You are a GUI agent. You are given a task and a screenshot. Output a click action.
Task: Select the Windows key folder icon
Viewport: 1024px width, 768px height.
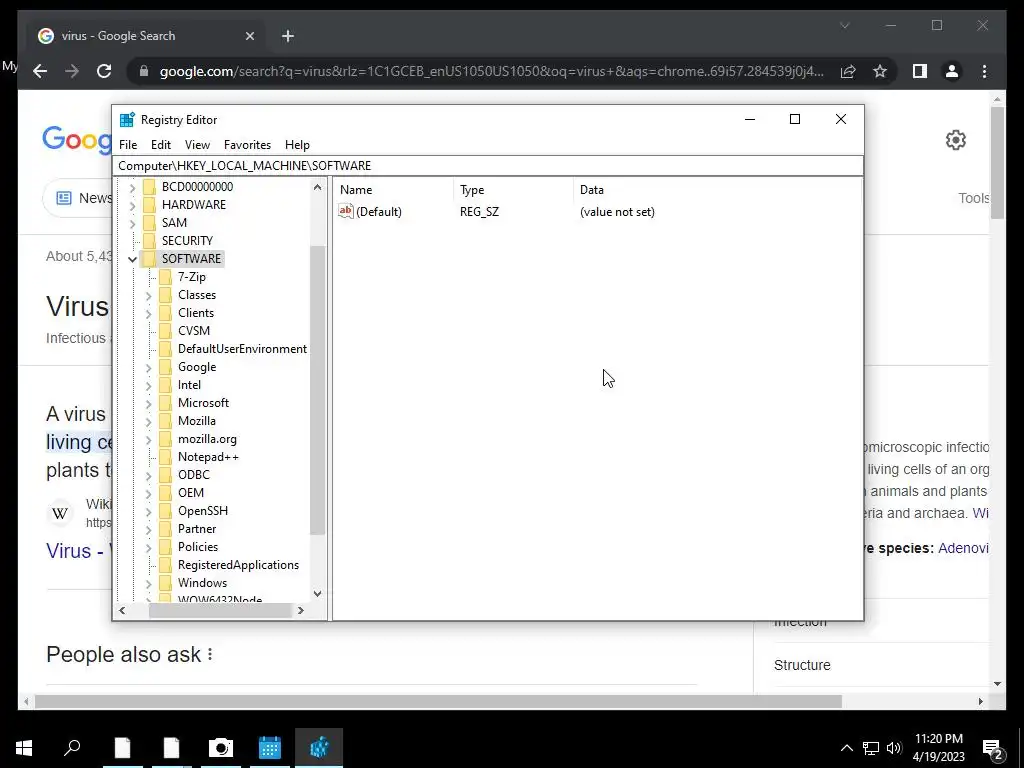click(x=165, y=583)
